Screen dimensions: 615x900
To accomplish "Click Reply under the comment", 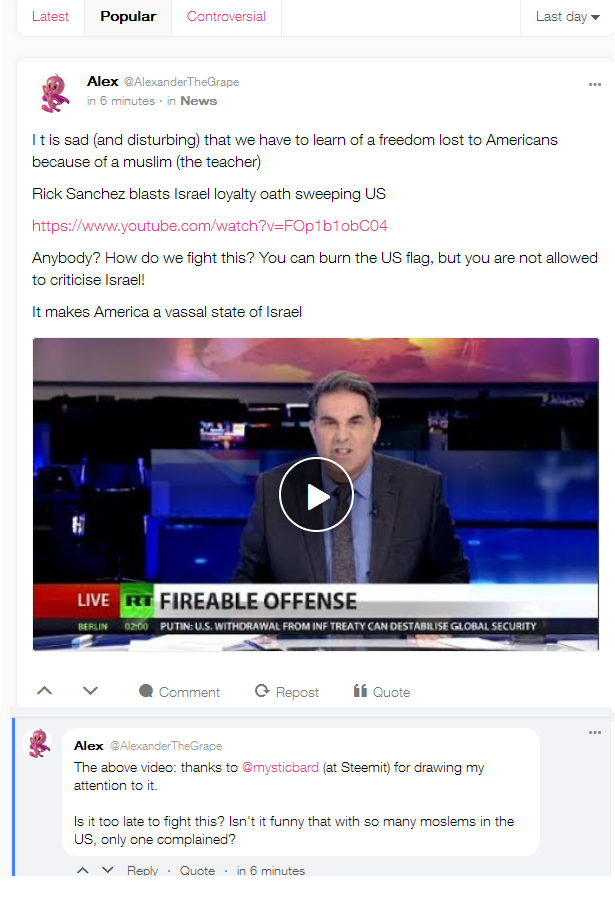I will coord(142,871).
